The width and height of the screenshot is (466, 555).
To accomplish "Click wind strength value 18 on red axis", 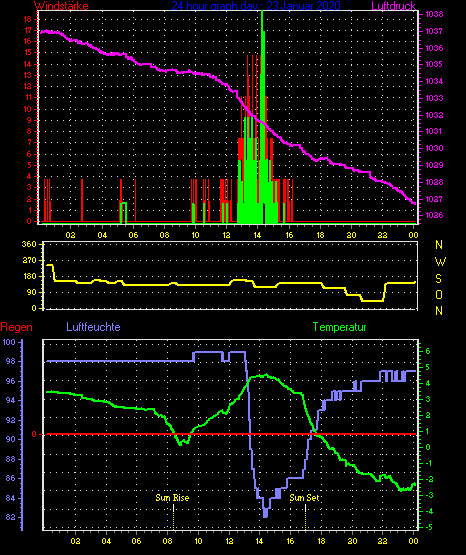I will click(x=28, y=19).
